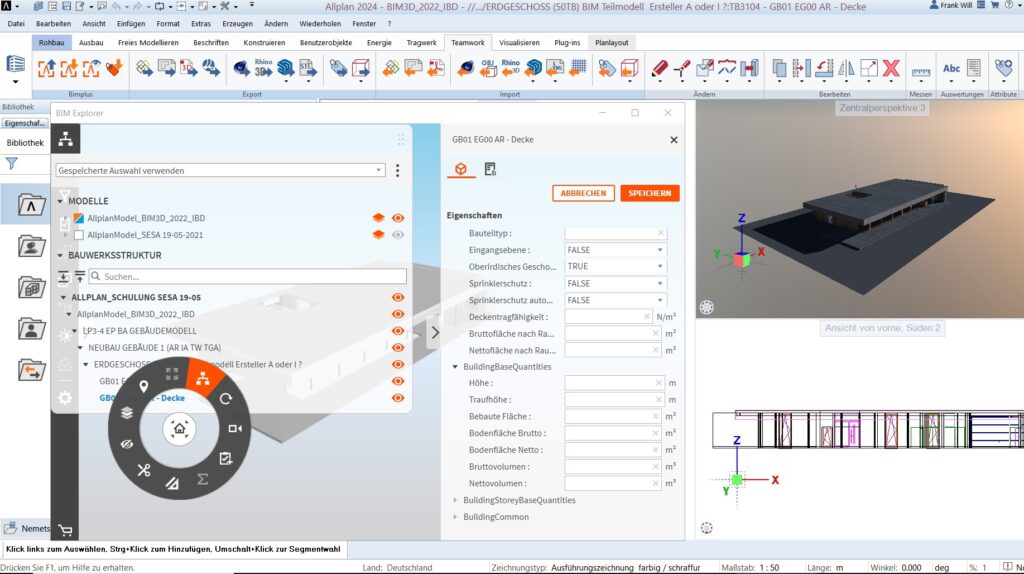Open the Gespeicherte Auswahl verwenden dropdown

[220, 171]
